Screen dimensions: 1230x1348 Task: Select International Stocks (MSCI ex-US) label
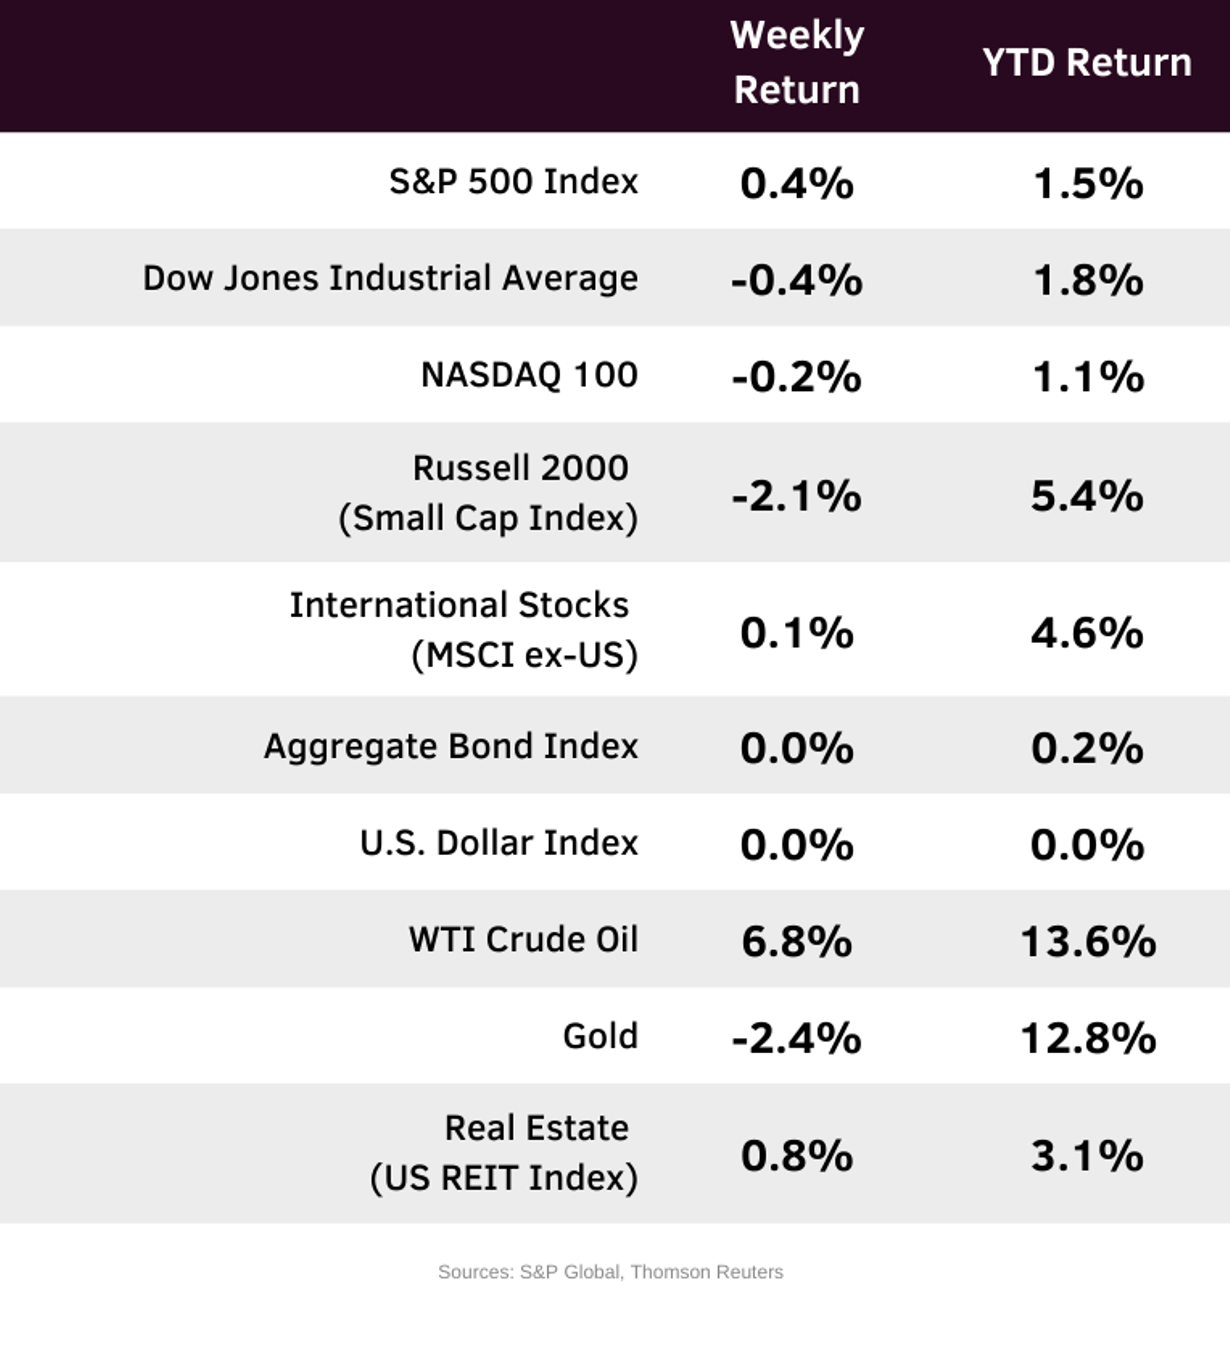(x=463, y=630)
